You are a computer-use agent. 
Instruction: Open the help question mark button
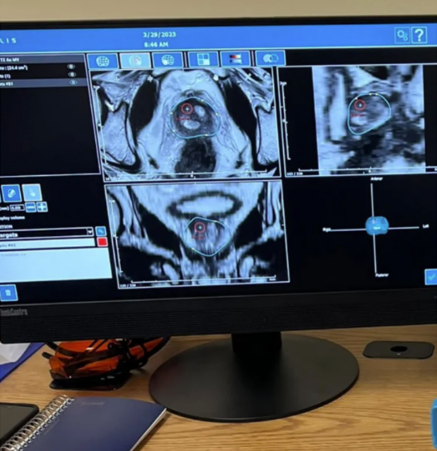pos(419,35)
